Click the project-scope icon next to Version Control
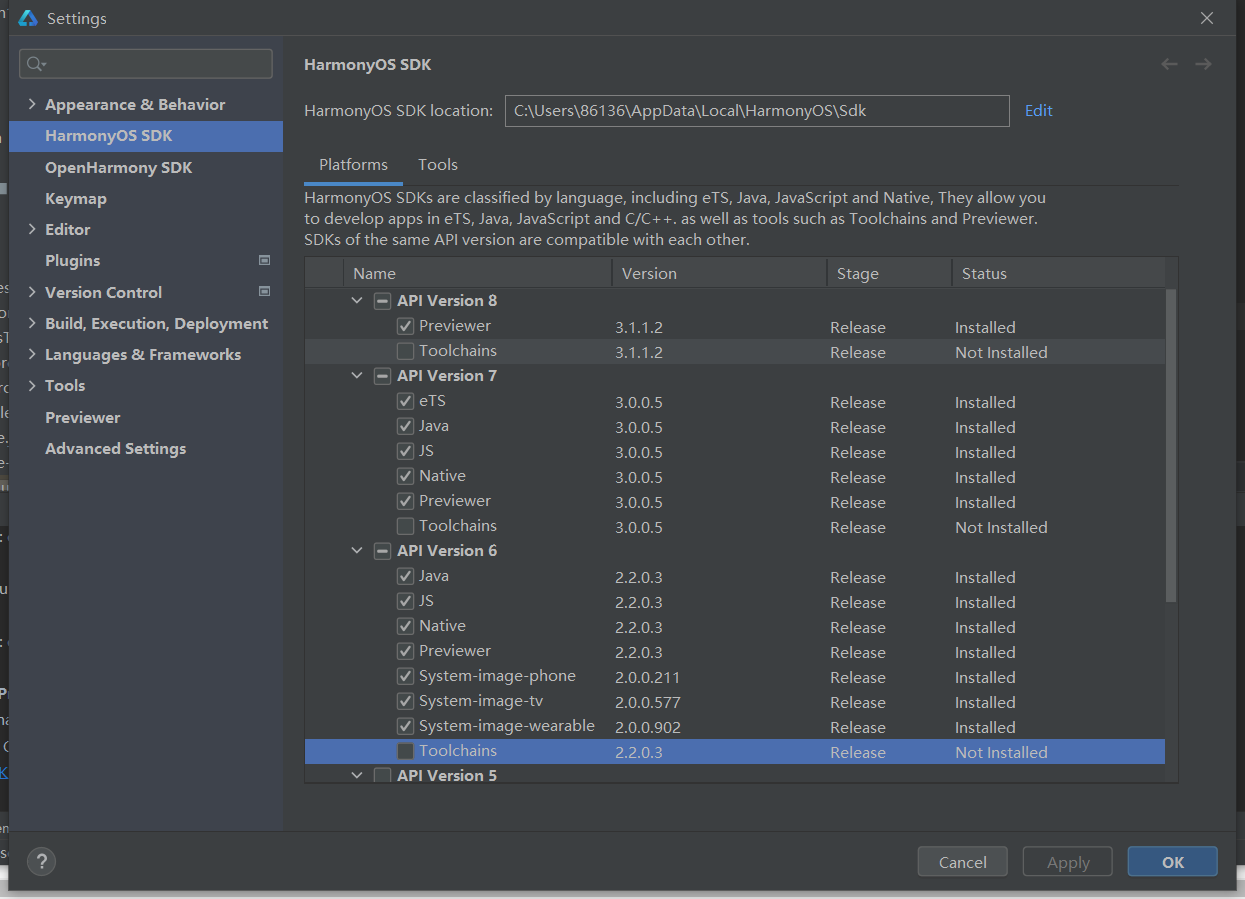 point(265,292)
